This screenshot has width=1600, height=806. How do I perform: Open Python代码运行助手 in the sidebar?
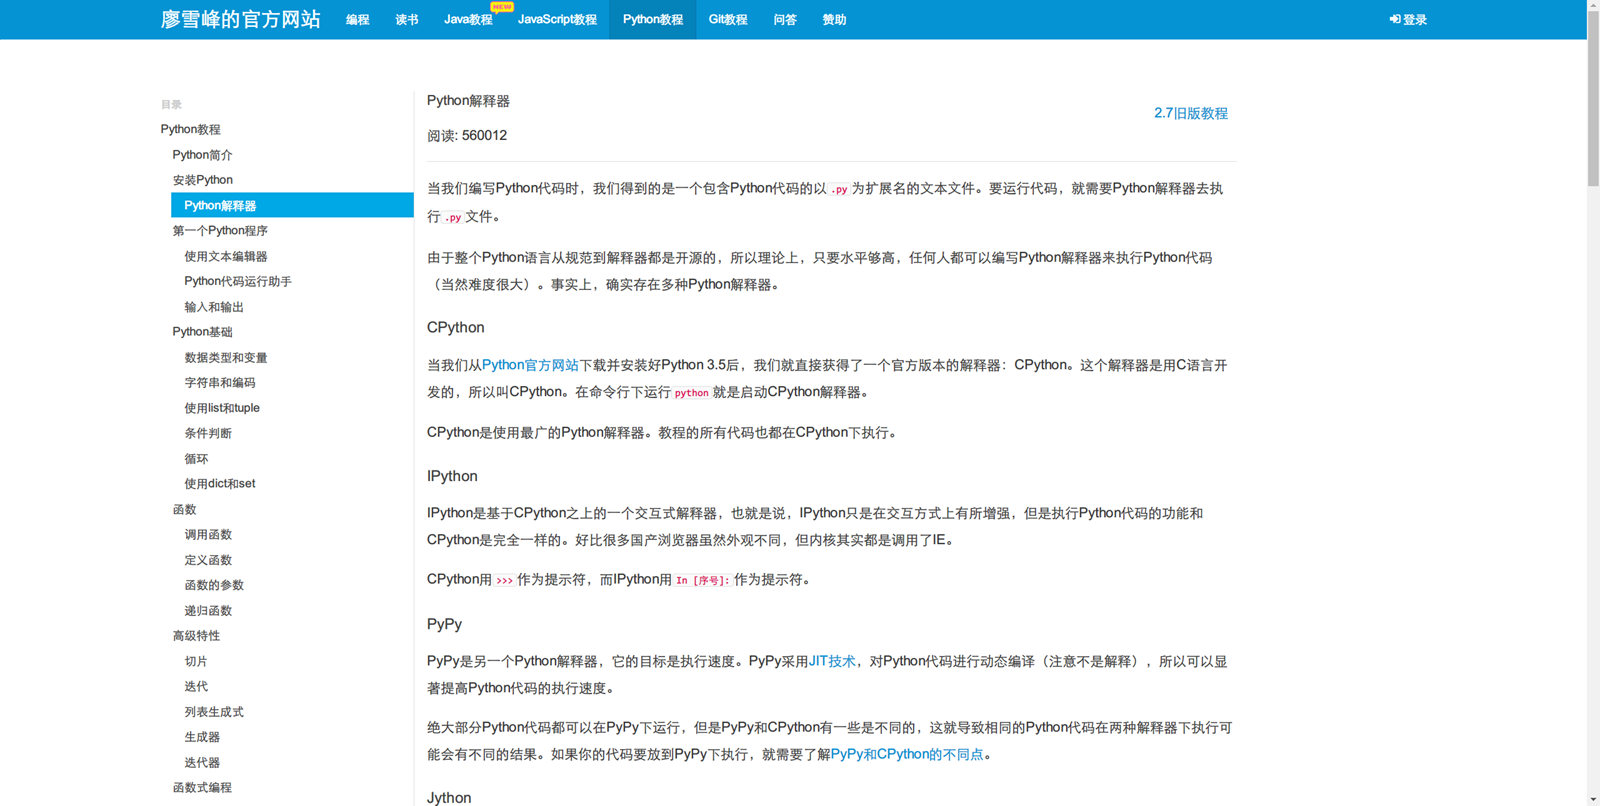238,282
